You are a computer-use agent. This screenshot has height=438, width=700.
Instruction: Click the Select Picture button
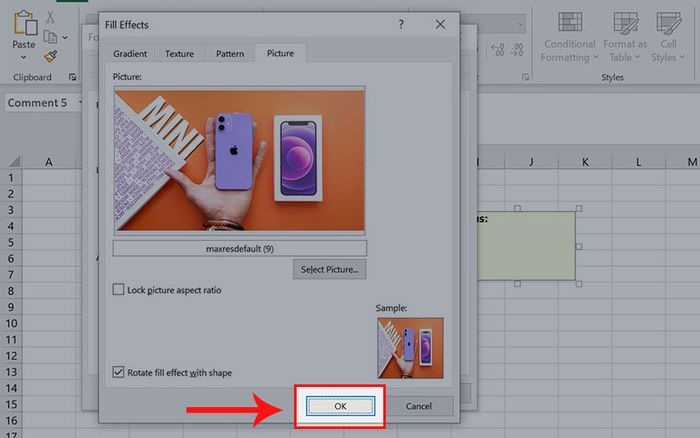(x=329, y=269)
